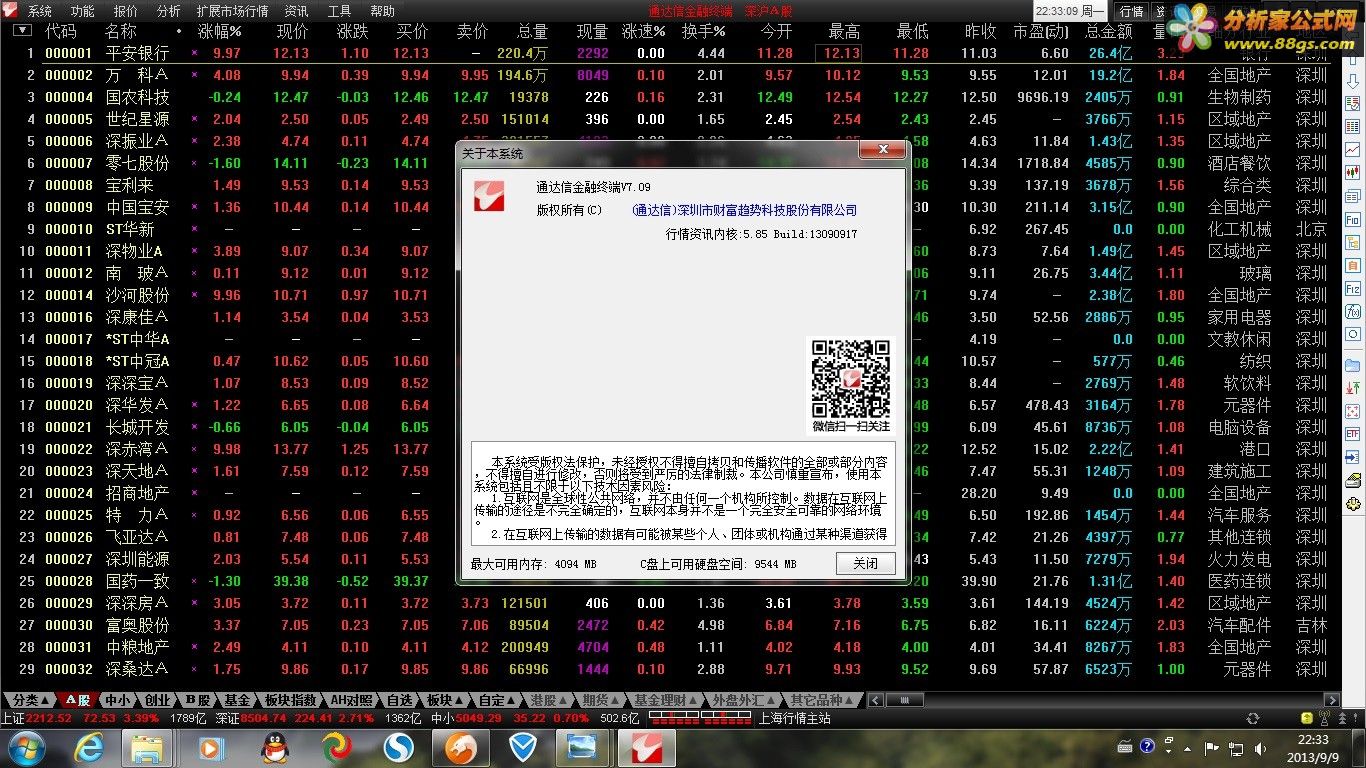Sort by the 涨幅% column header
Screen dimensions: 1366x768
219,32
